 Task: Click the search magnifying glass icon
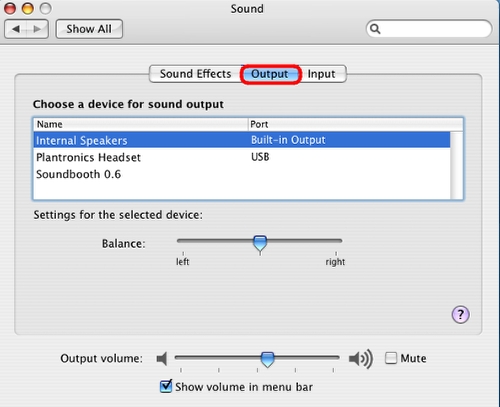(375, 29)
